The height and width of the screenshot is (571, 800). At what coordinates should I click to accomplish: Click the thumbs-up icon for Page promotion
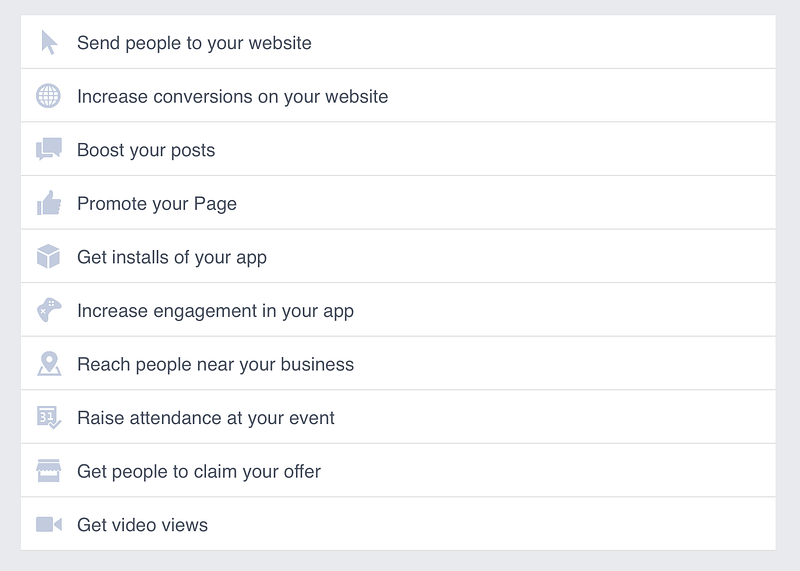49,203
